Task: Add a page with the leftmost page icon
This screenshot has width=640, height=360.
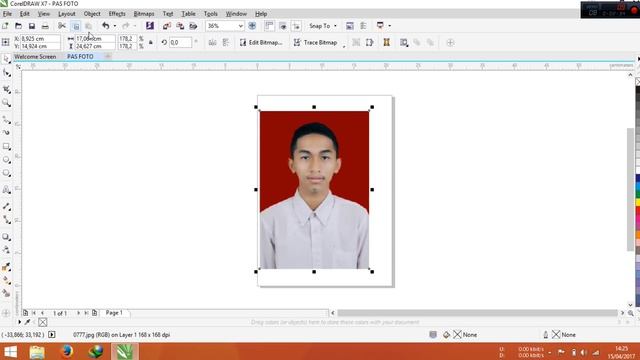Action: pos(25,313)
